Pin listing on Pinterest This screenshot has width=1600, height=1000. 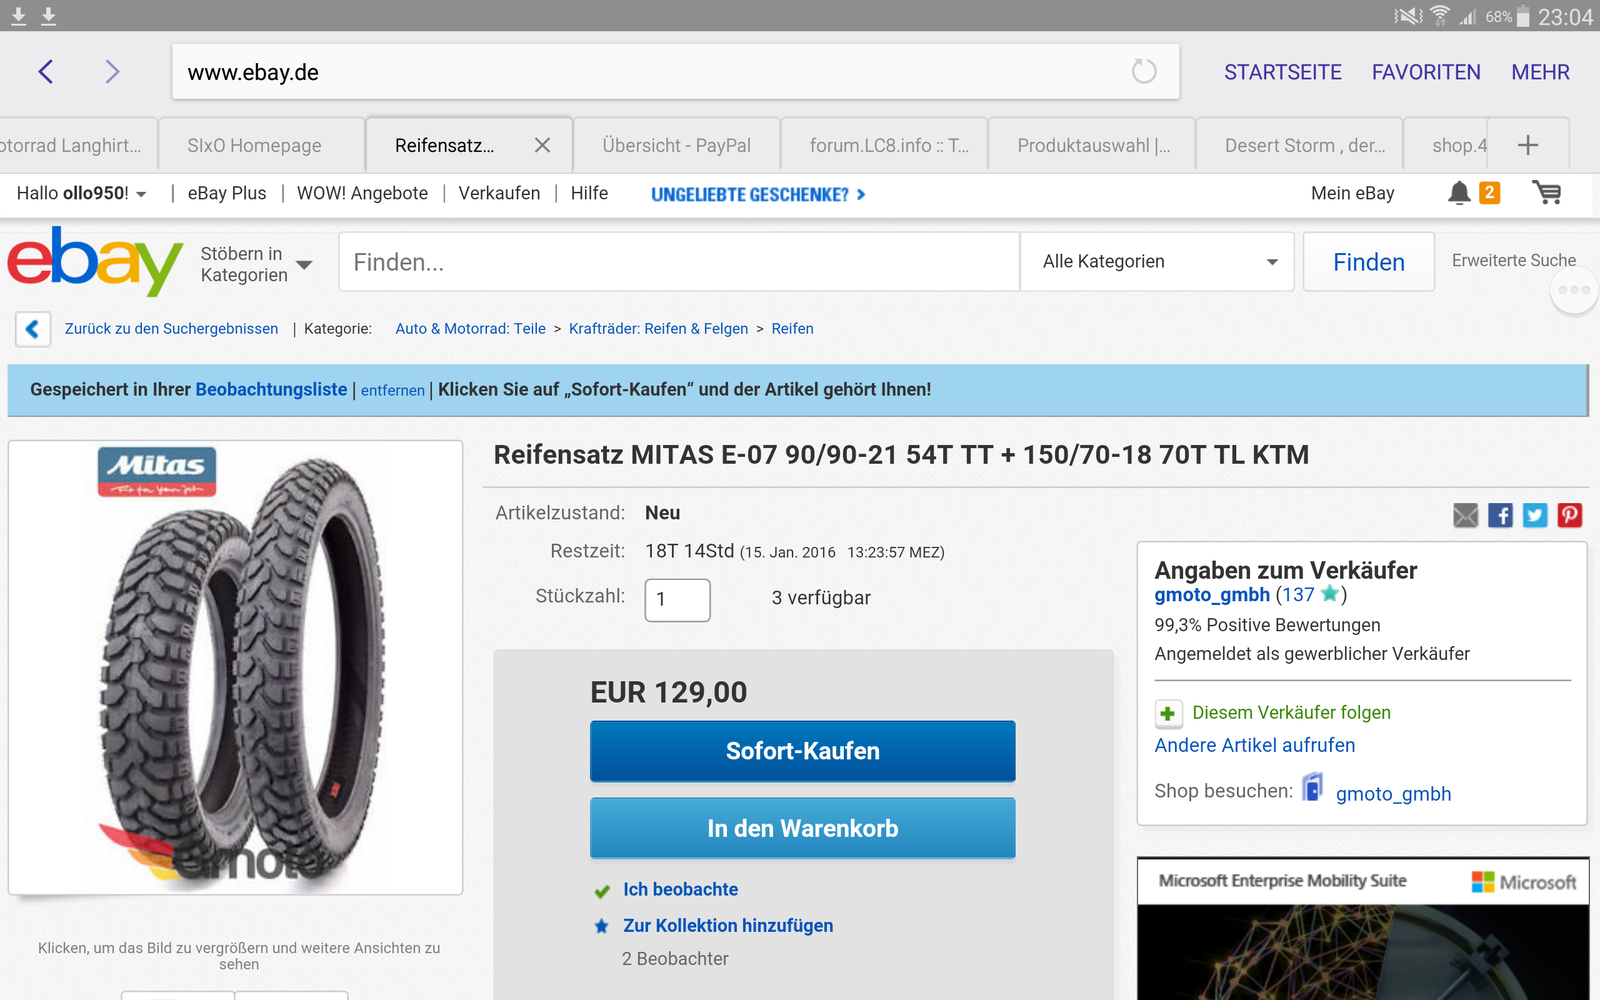tap(1570, 515)
